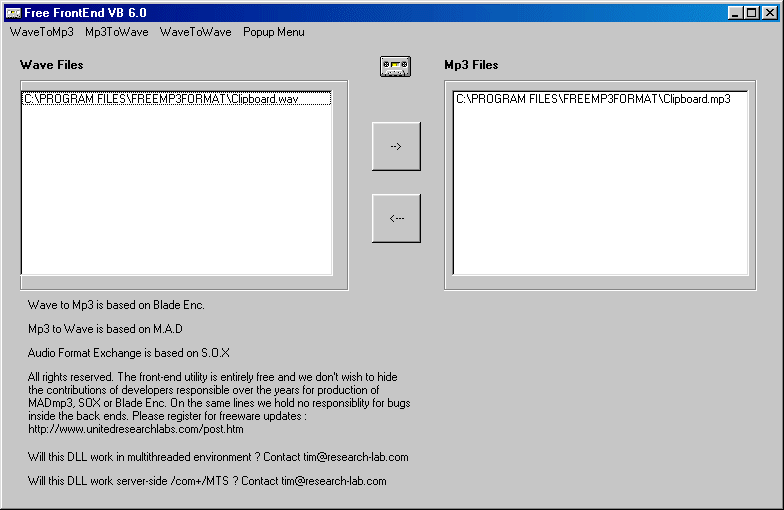Click 'Mp3 to Wave is based on M.A.D'

pyautogui.click(x=105, y=329)
